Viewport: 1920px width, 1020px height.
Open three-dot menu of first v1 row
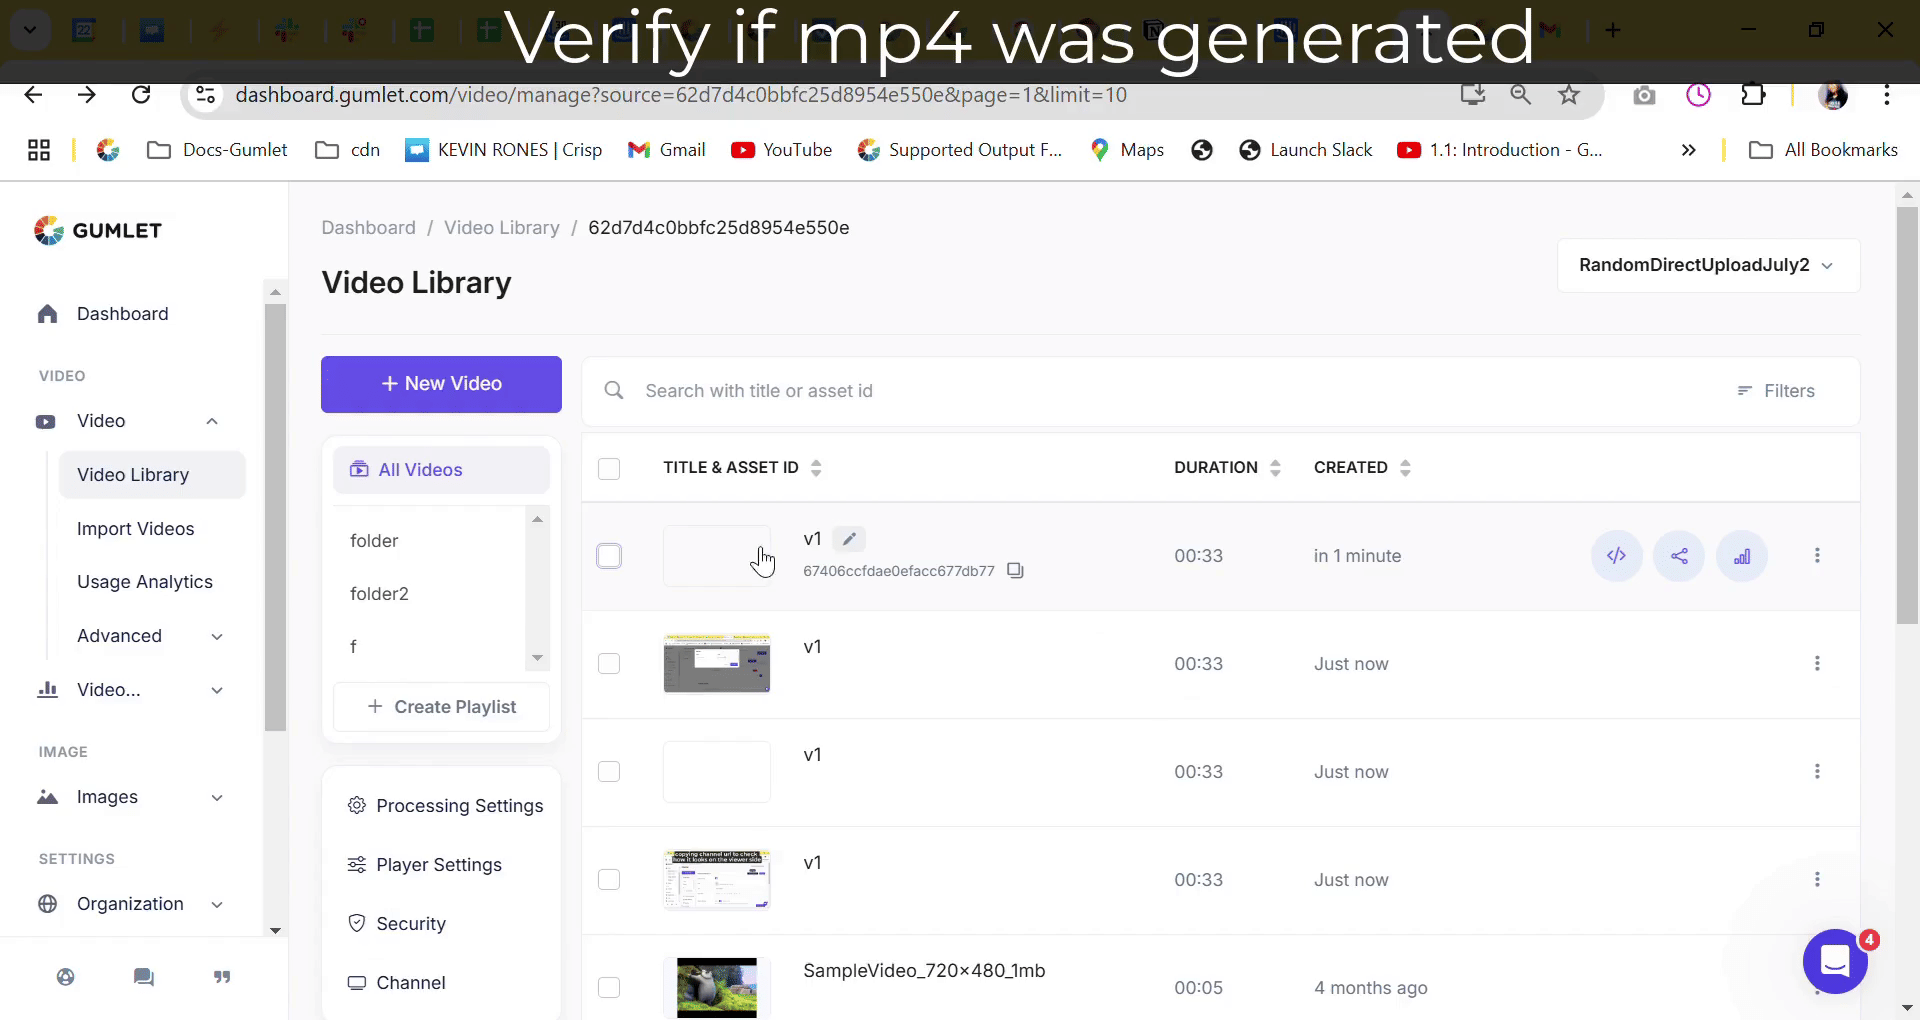[1817, 556]
